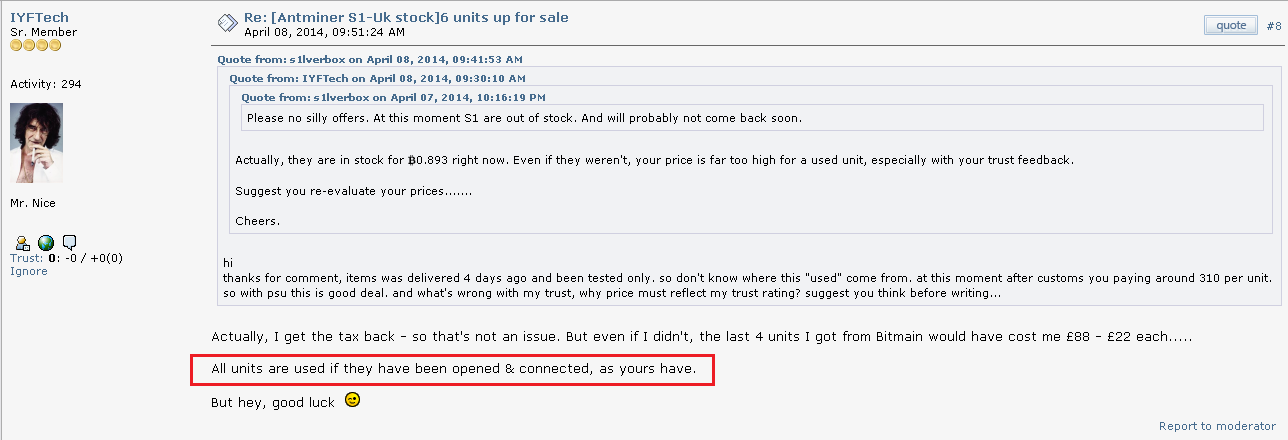Open IYFTech's profile via the person icon
Image resolution: width=1288 pixels, height=440 pixels.
pyautogui.click(x=24, y=242)
